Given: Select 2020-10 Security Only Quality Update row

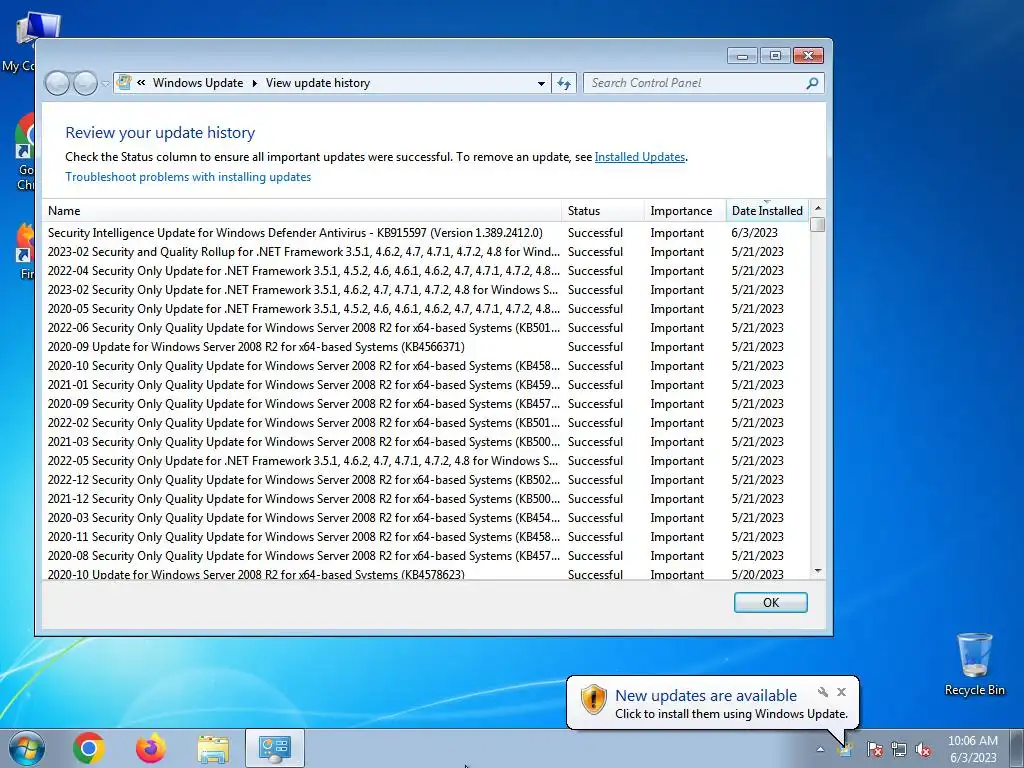Looking at the screenshot, I should tap(426, 366).
